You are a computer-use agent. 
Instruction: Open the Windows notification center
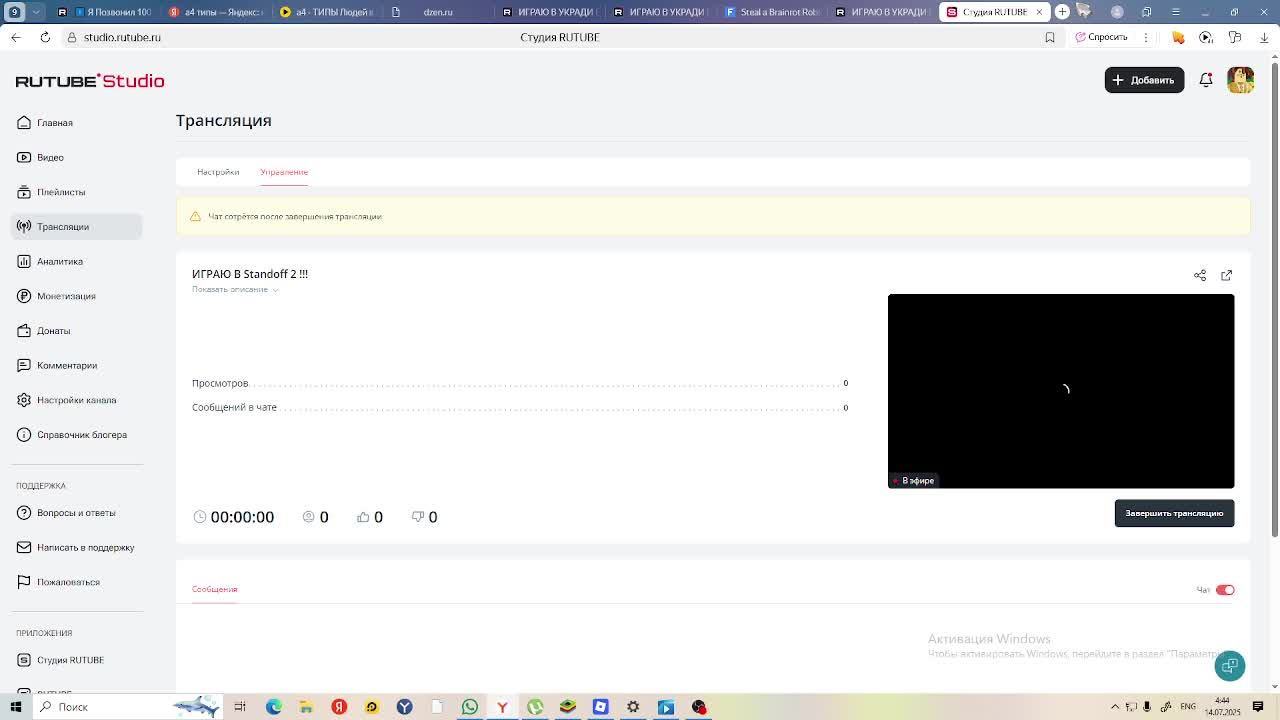click(1258, 707)
